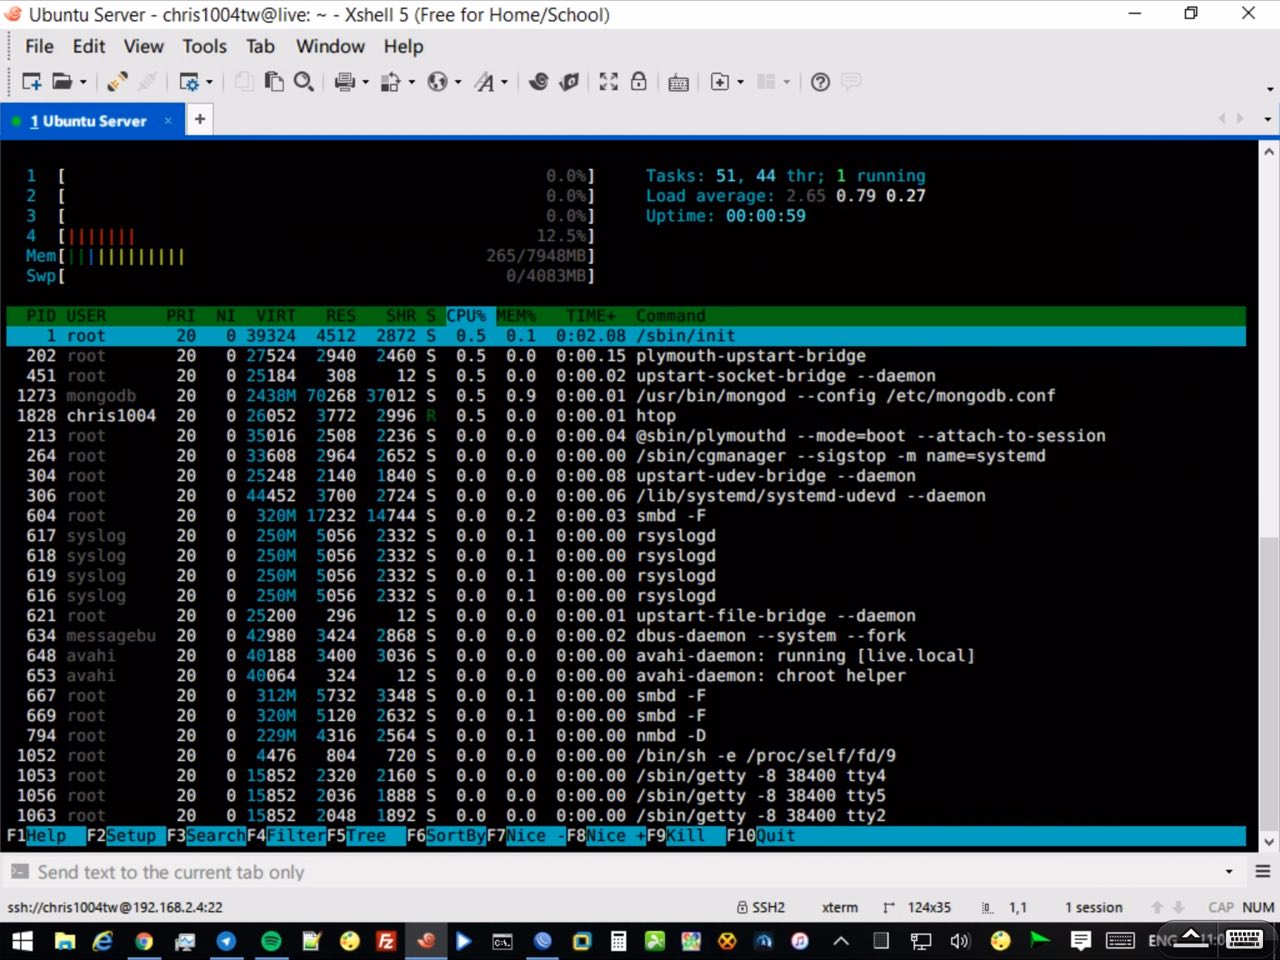Screen dimensions: 1280x960
Task: Expand the Open session folder dropdown arrow
Action: point(83,82)
